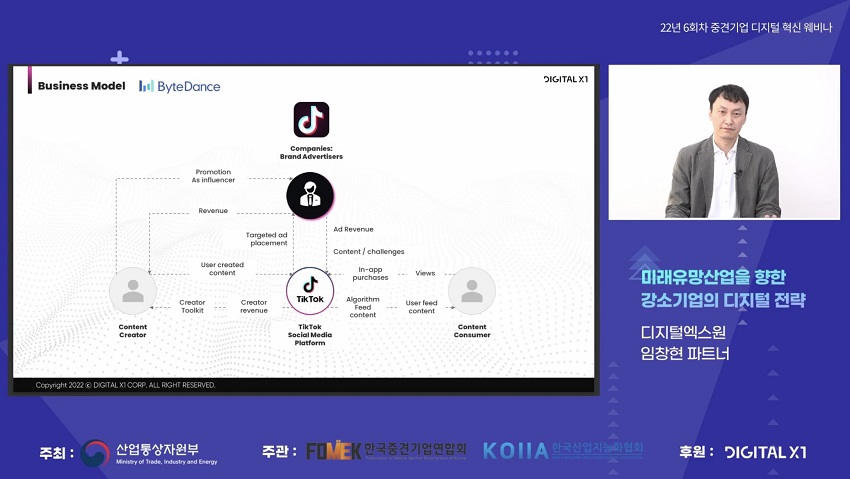Click the 'Creator Toolkit' label
Screen dimensions: 850x479
click(x=192, y=306)
